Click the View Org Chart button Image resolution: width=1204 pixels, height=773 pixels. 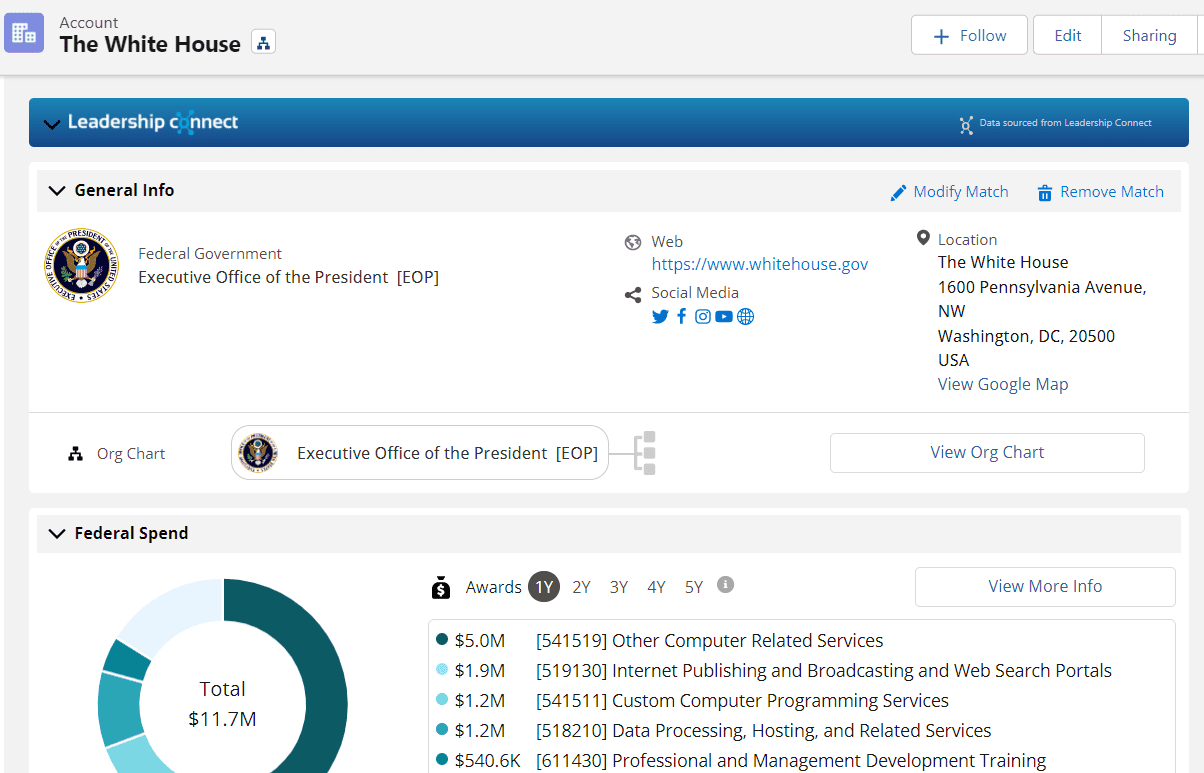point(987,452)
